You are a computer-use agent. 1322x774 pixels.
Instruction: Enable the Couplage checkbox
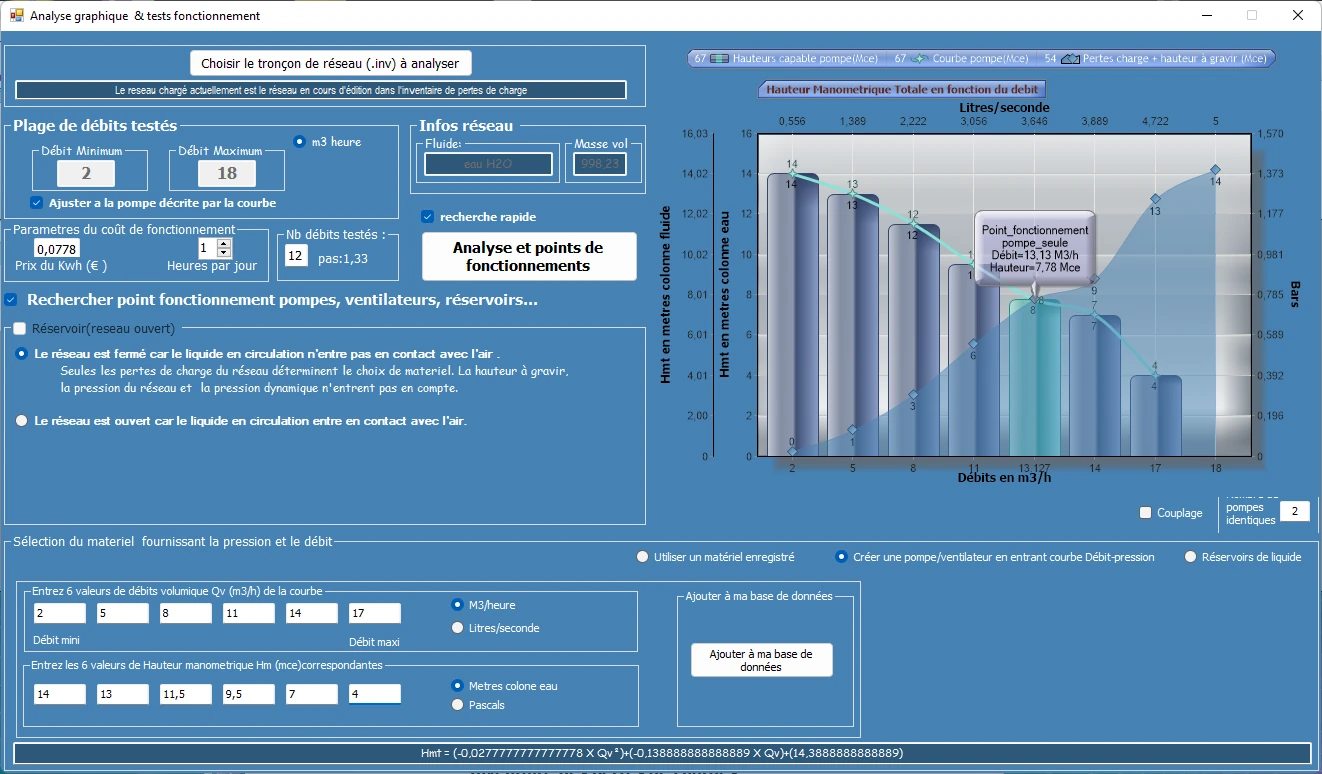point(1146,513)
